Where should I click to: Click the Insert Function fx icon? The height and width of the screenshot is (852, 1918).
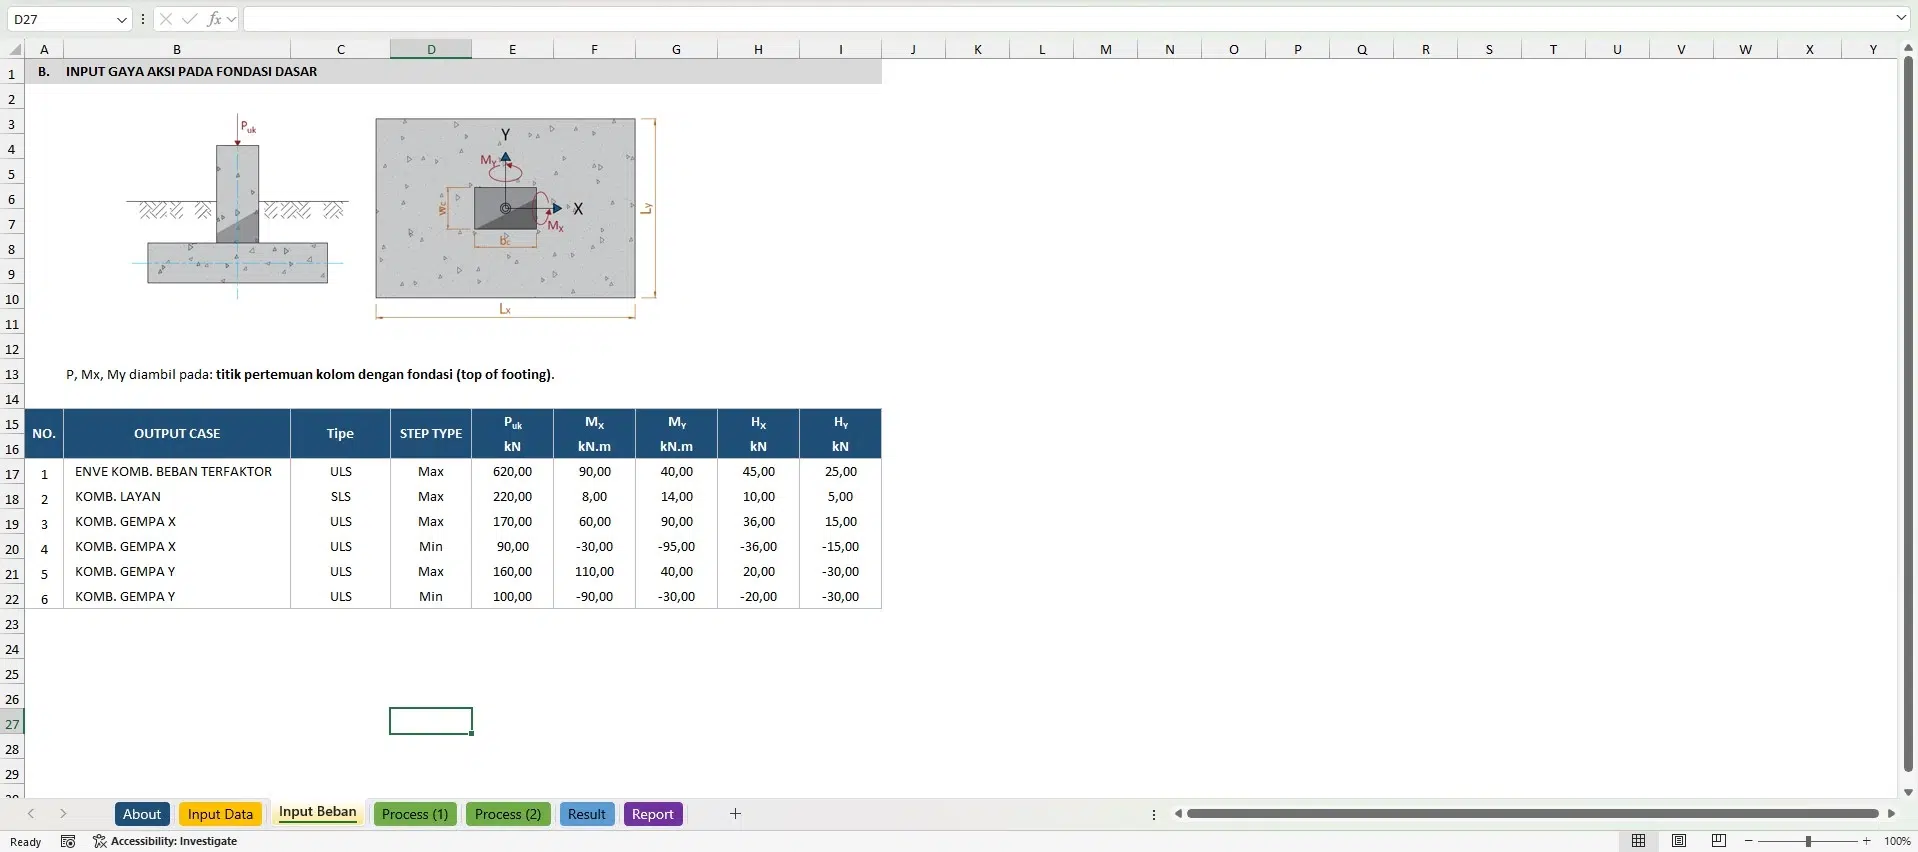click(214, 19)
